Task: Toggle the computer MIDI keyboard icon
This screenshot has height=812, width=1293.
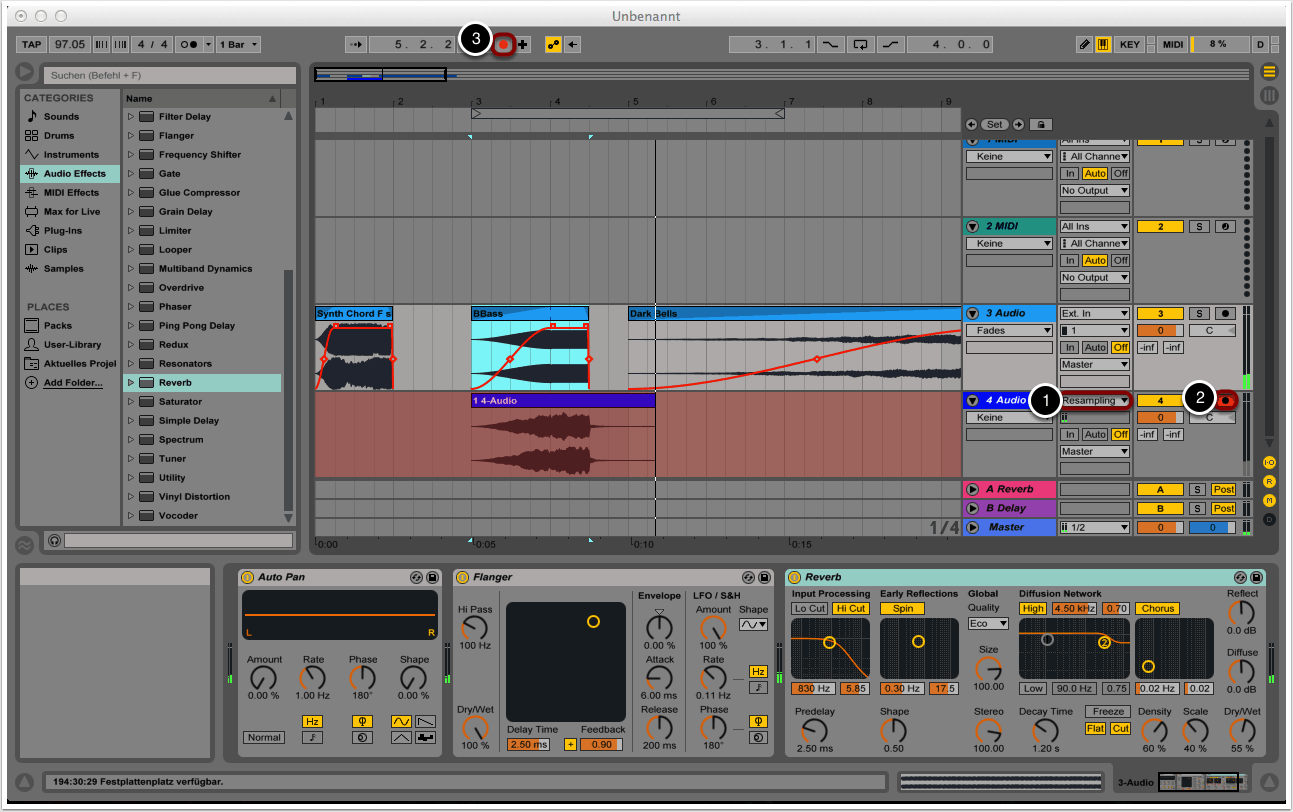Action: point(1103,45)
